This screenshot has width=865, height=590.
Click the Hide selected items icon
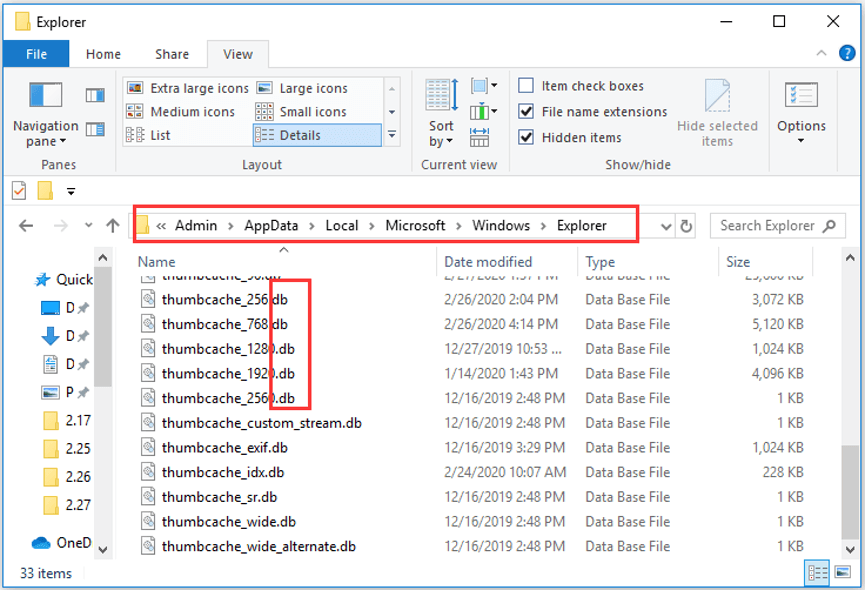(717, 99)
